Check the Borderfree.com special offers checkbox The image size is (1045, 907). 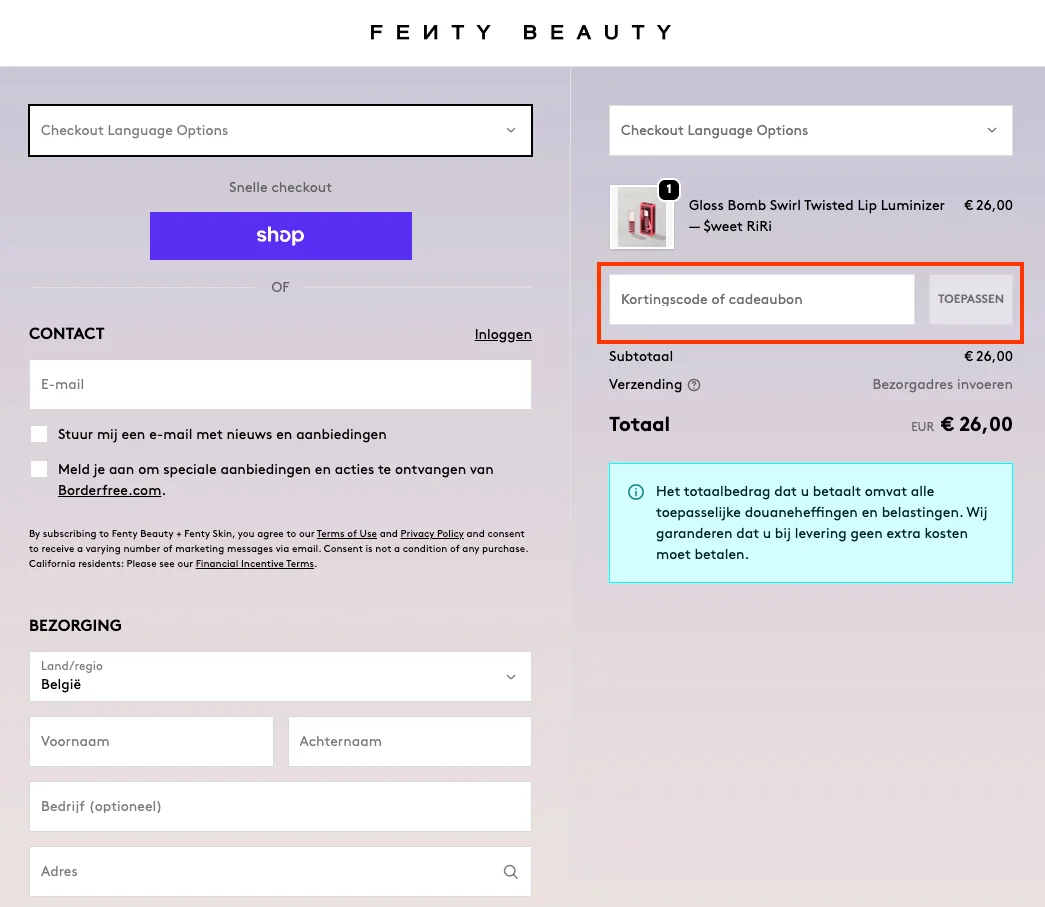(x=38, y=469)
